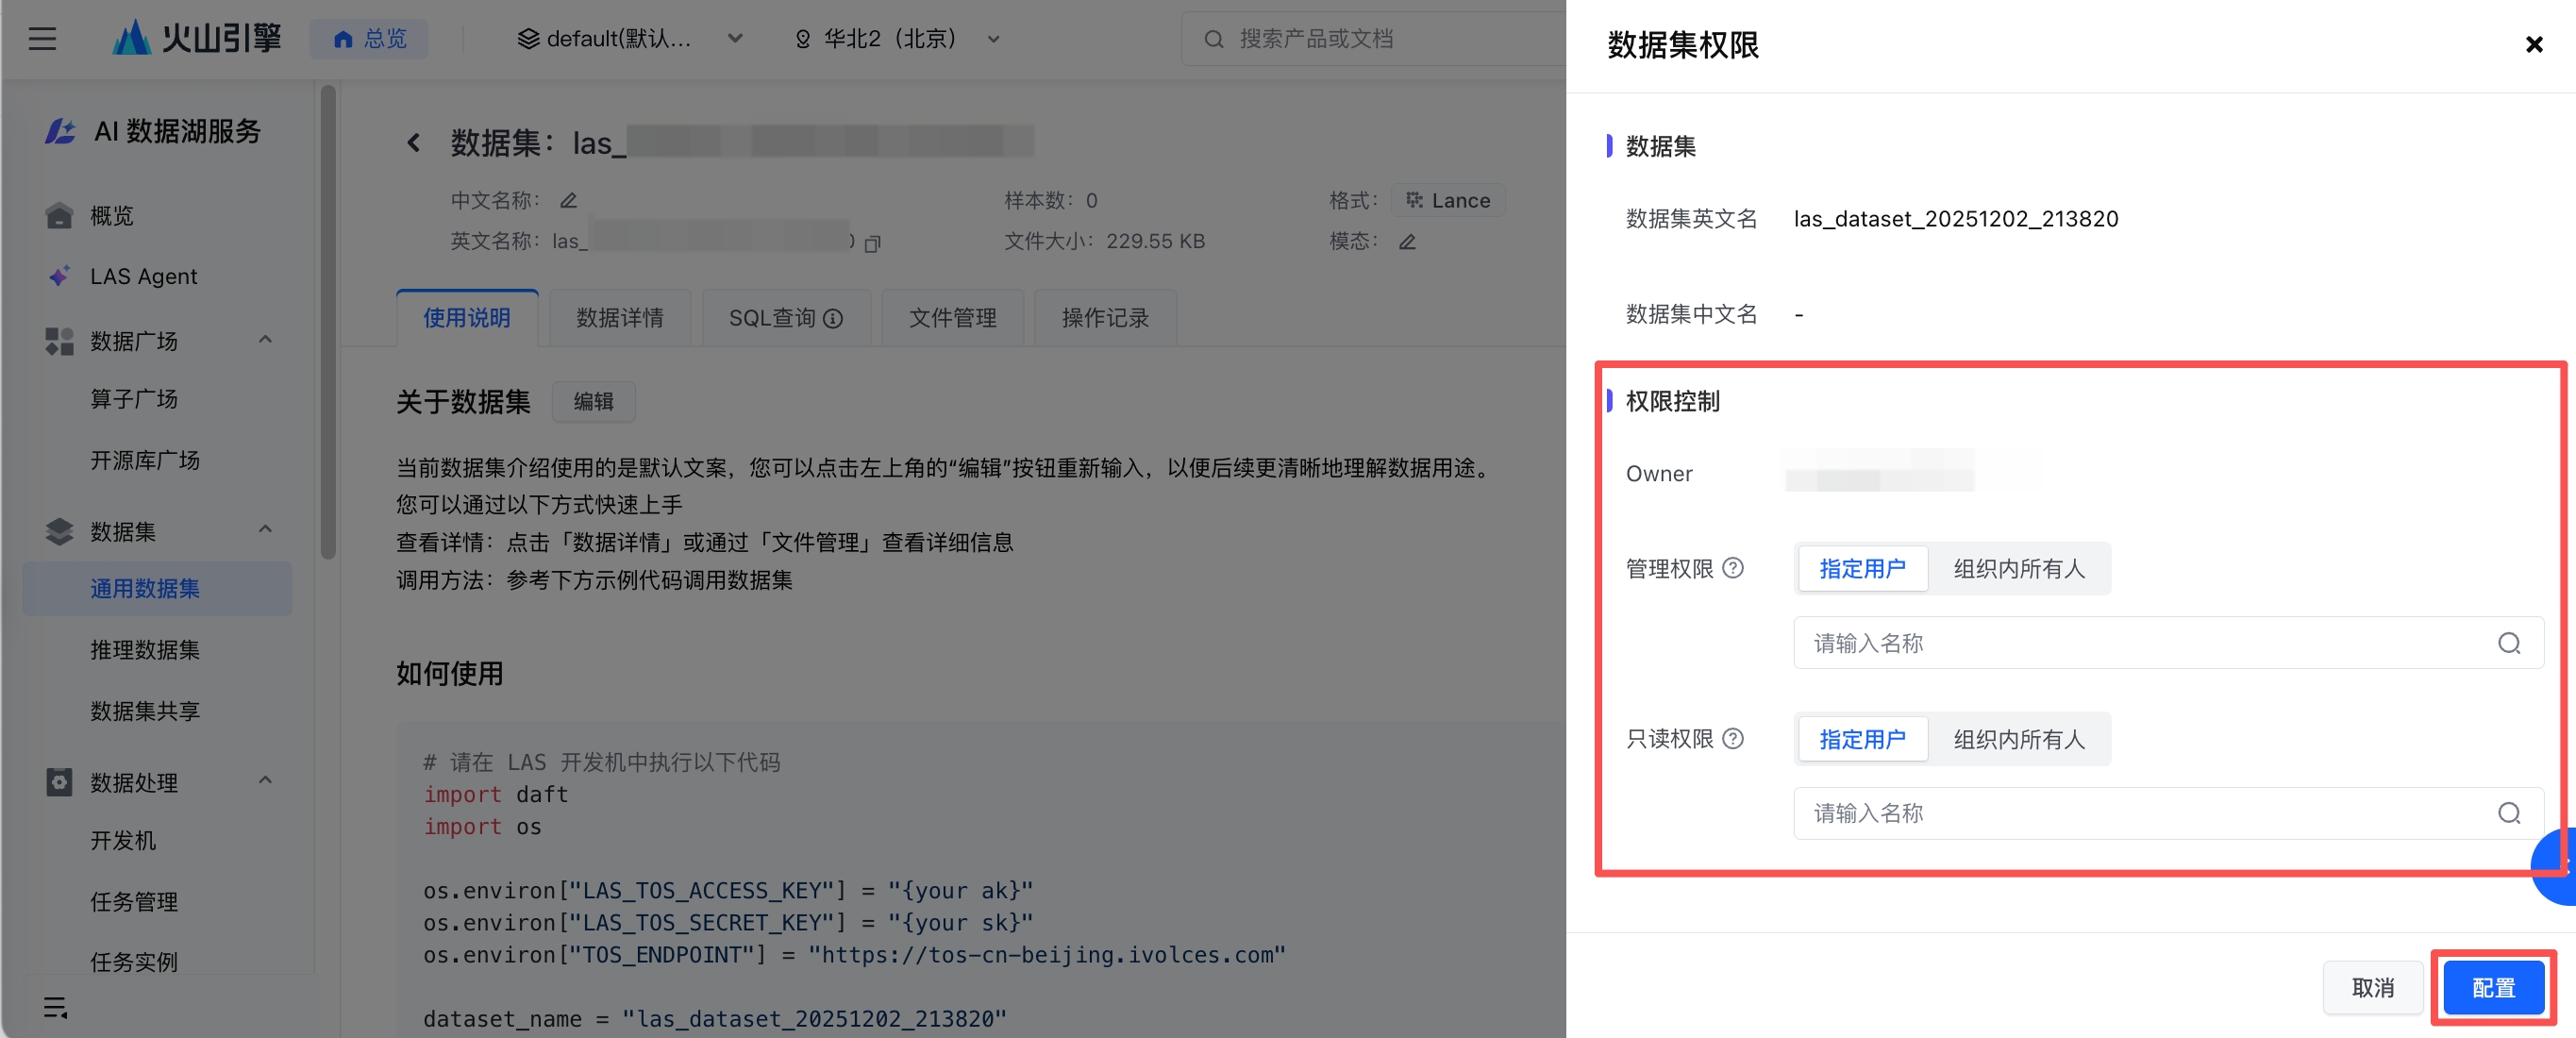Select 组织内所有人 for 只读权限
This screenshot has height=1038, width=2576.
coord(2018,739)
